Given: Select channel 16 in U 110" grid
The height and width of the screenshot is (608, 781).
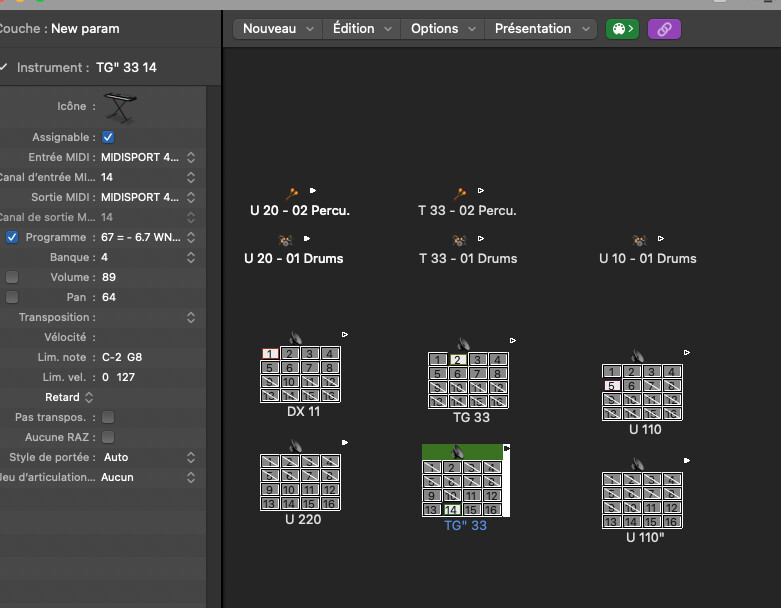Looking at the screenshot, I should coord(672,521).
